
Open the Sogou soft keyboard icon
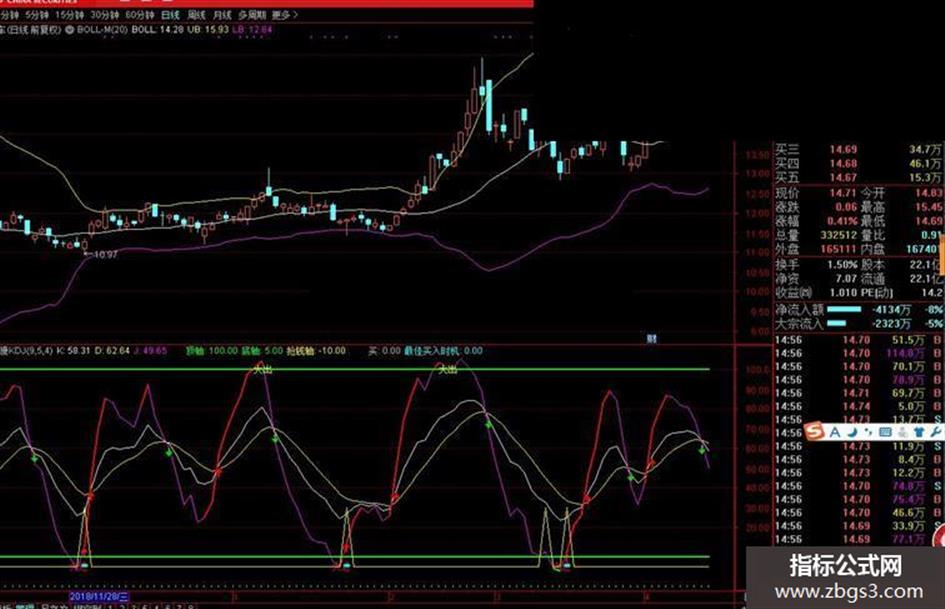click(x=885, y=432)
